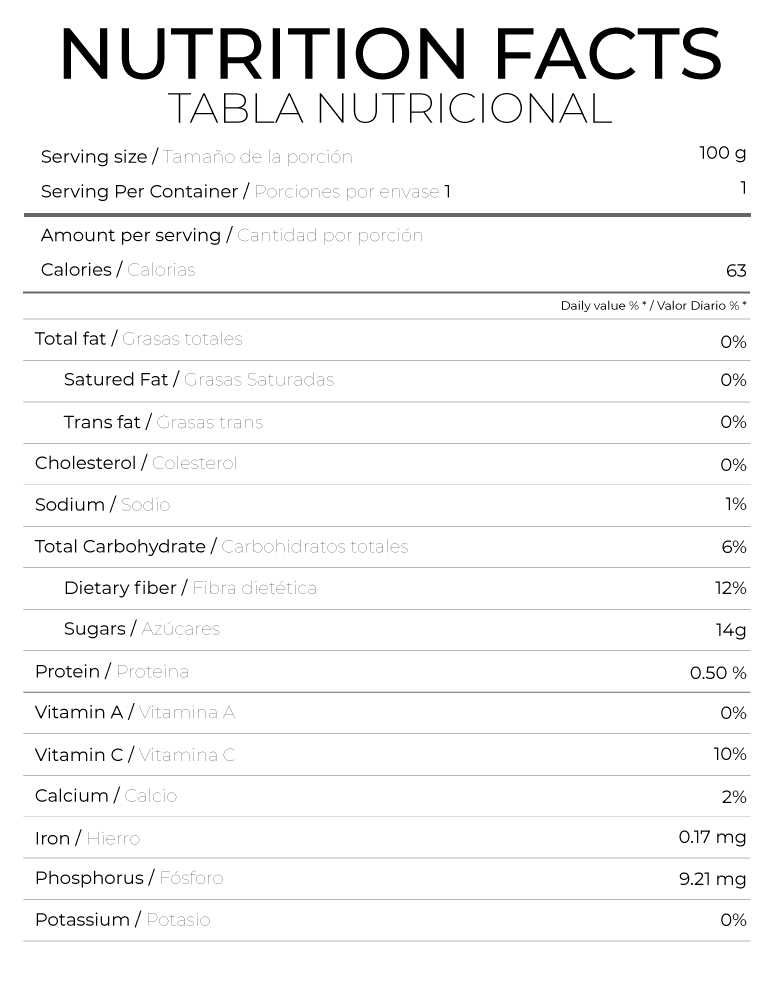Select the Calories value 63
780x1000 pixels.
point(736,271)
